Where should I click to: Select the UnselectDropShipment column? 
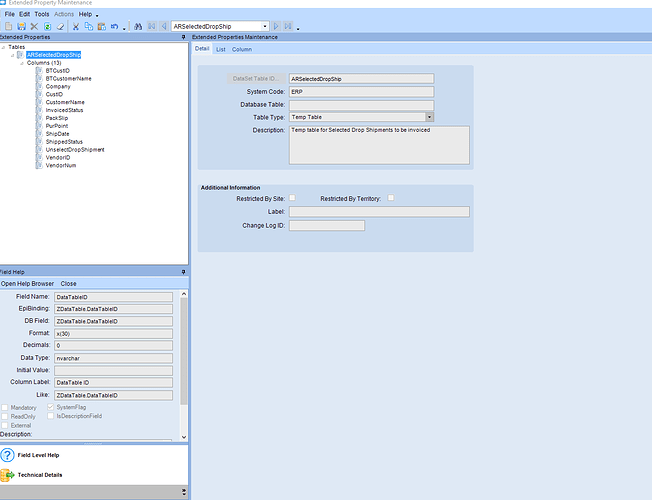75,149
